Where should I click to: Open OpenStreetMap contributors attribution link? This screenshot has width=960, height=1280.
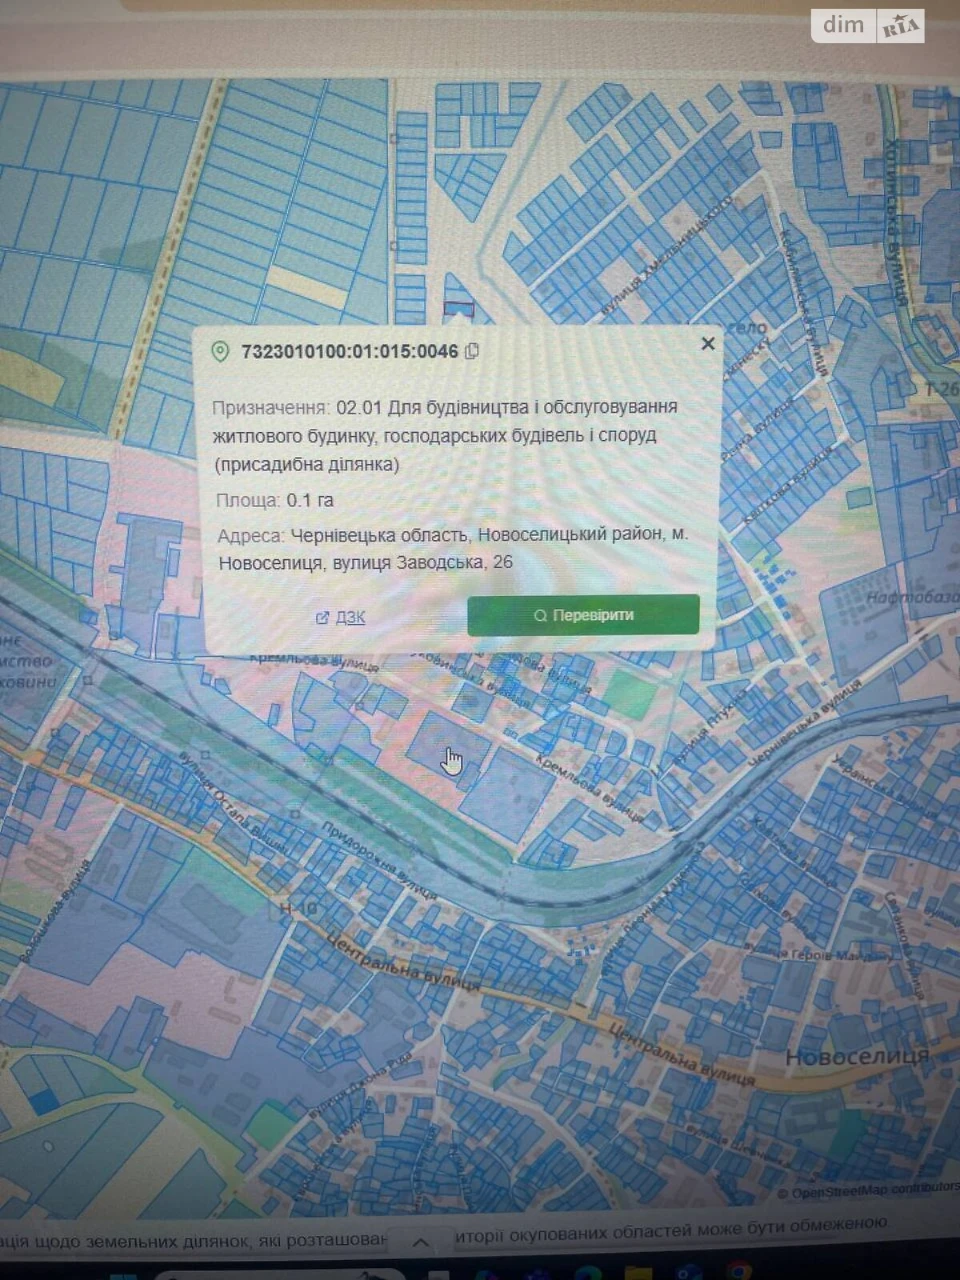pos(868,1191)
